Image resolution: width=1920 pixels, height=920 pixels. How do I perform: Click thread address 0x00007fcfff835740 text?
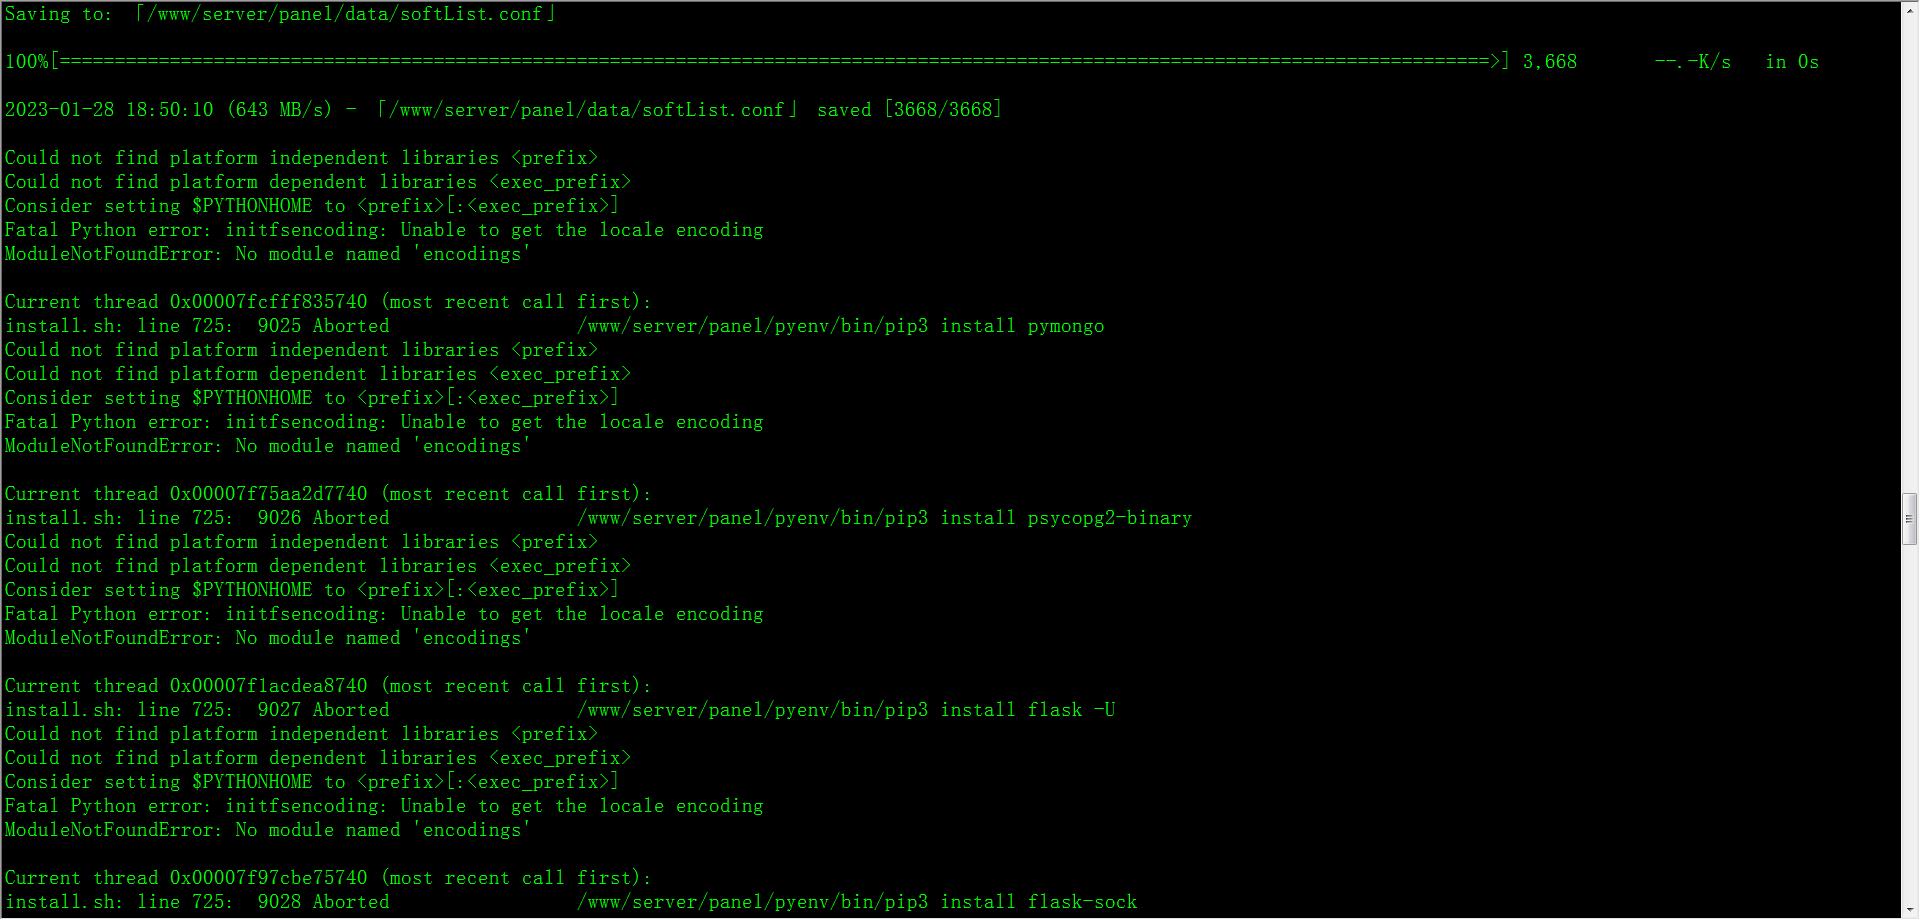click(268, 302)
